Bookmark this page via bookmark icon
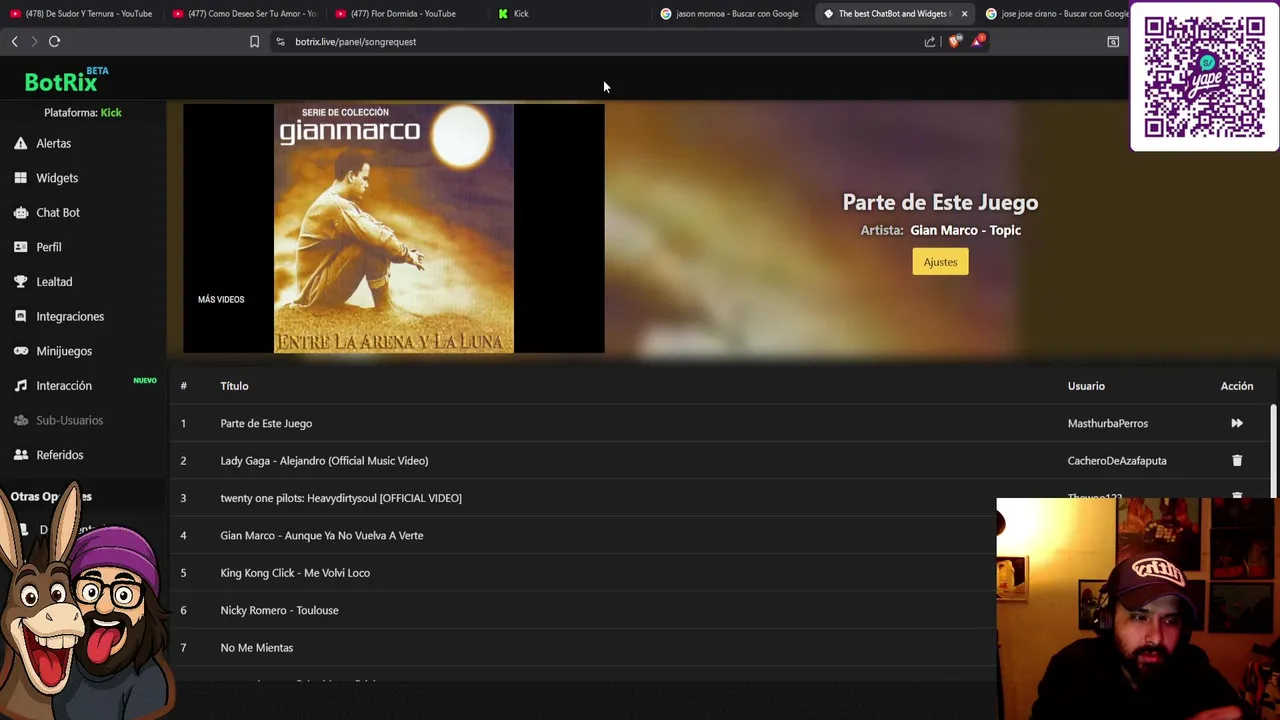1280x720 pixels. pos(254,42)
